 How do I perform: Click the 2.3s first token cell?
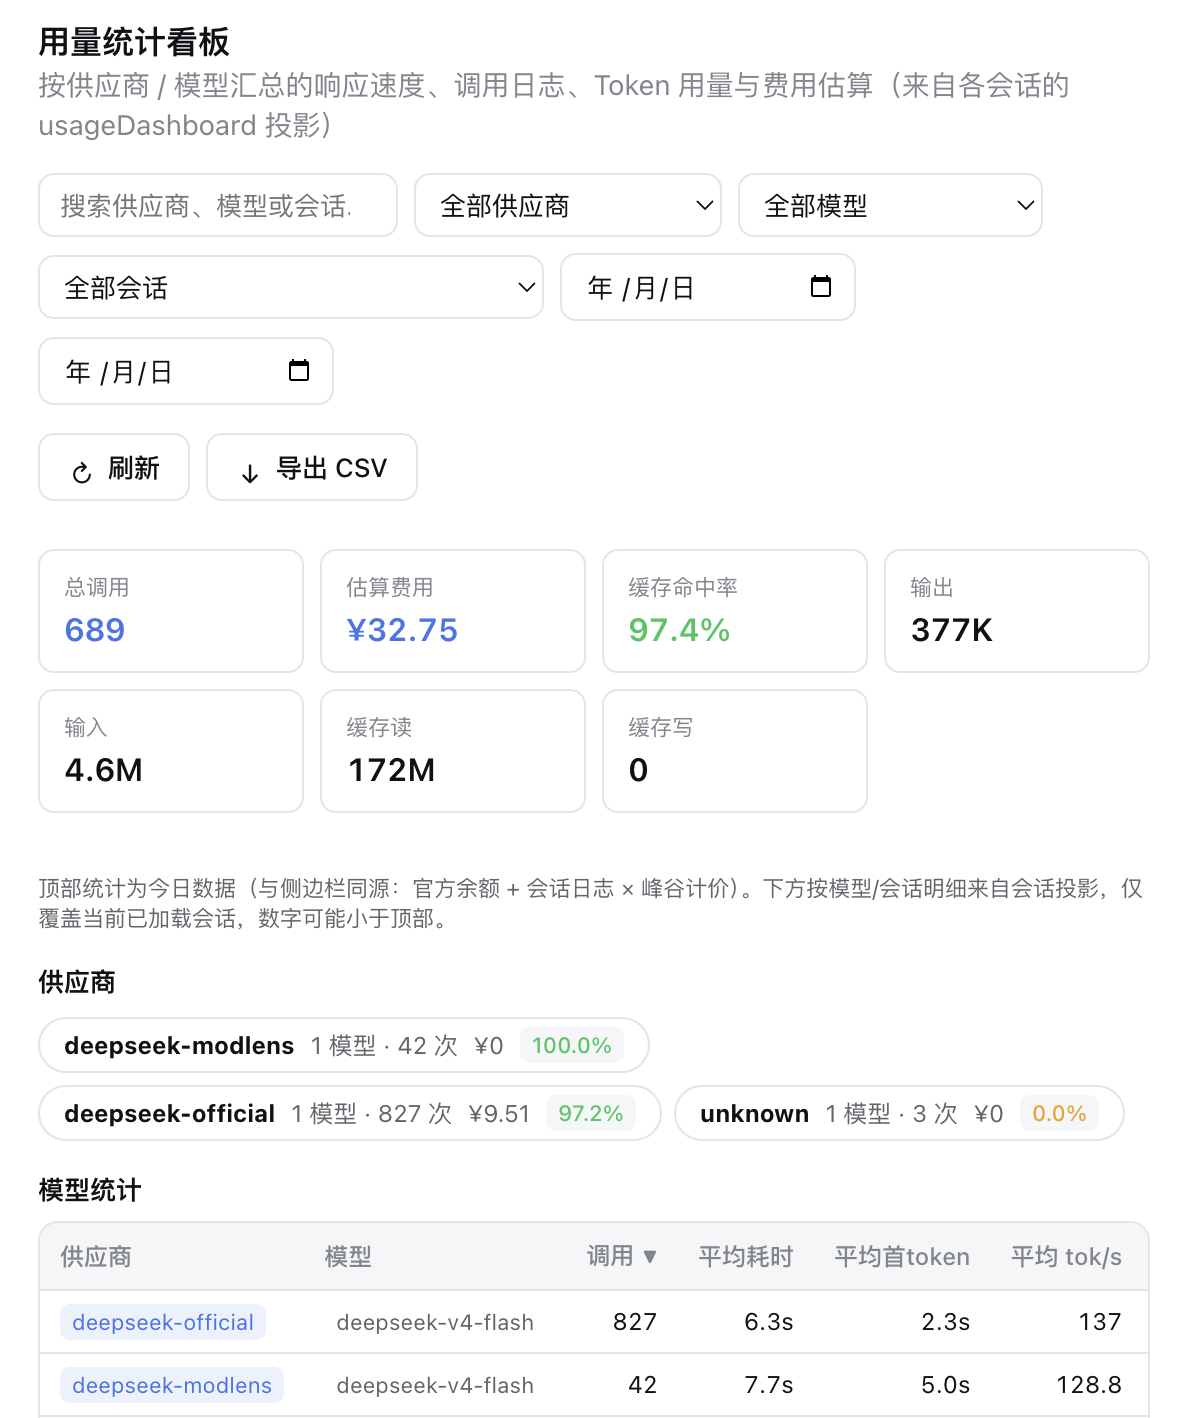click(x=946, y=1322)
